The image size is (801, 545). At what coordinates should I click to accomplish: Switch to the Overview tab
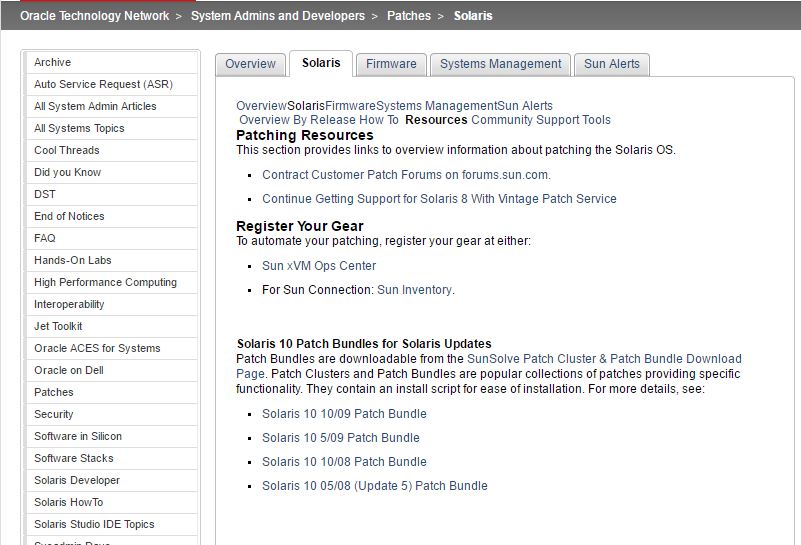click(x=250, y=64)
